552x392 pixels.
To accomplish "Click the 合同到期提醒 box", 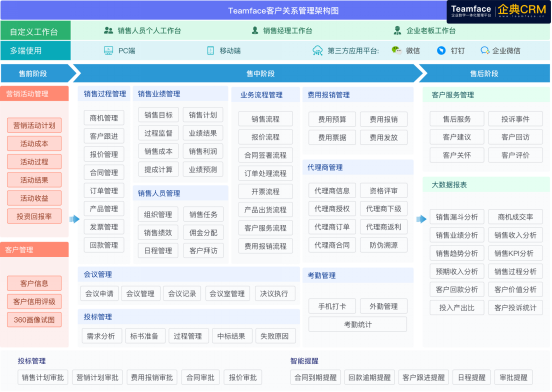I will (315, 378).
